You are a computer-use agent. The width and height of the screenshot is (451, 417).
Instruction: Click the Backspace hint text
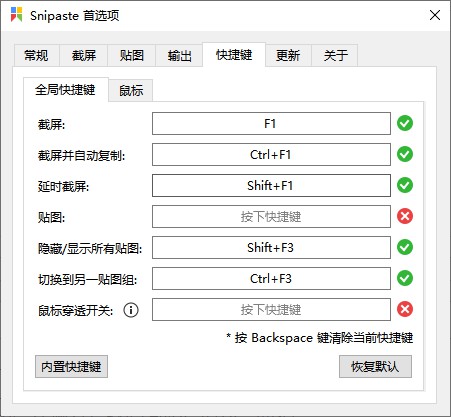320,338
